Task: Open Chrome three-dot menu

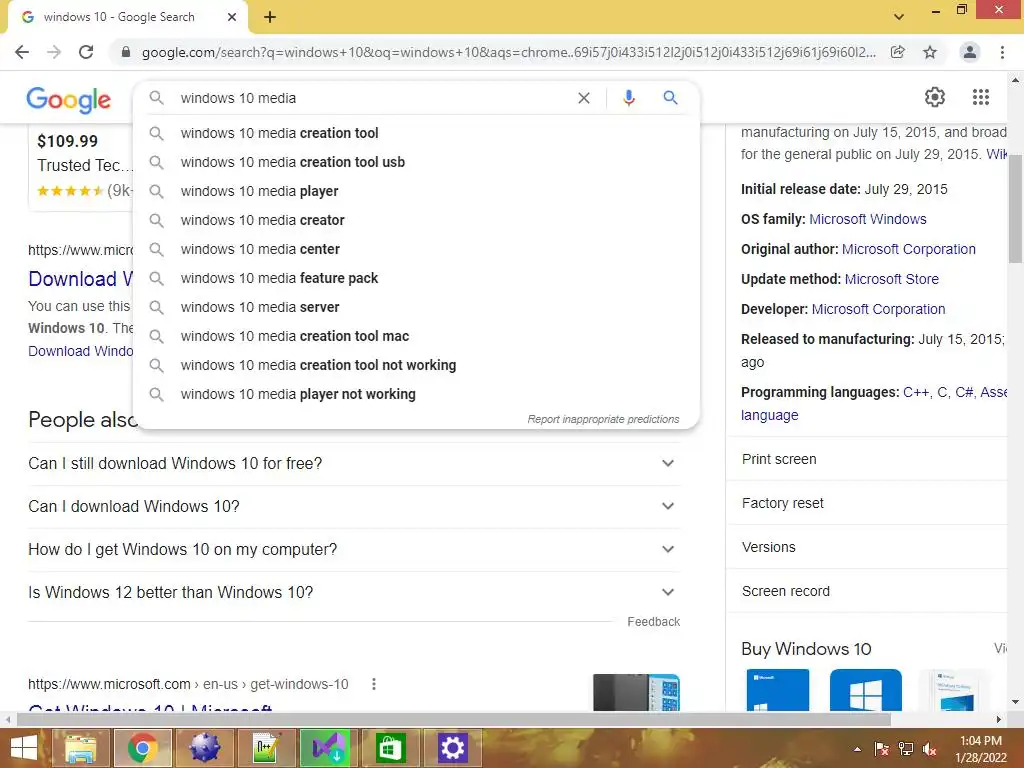Action: coord(1002,52)
